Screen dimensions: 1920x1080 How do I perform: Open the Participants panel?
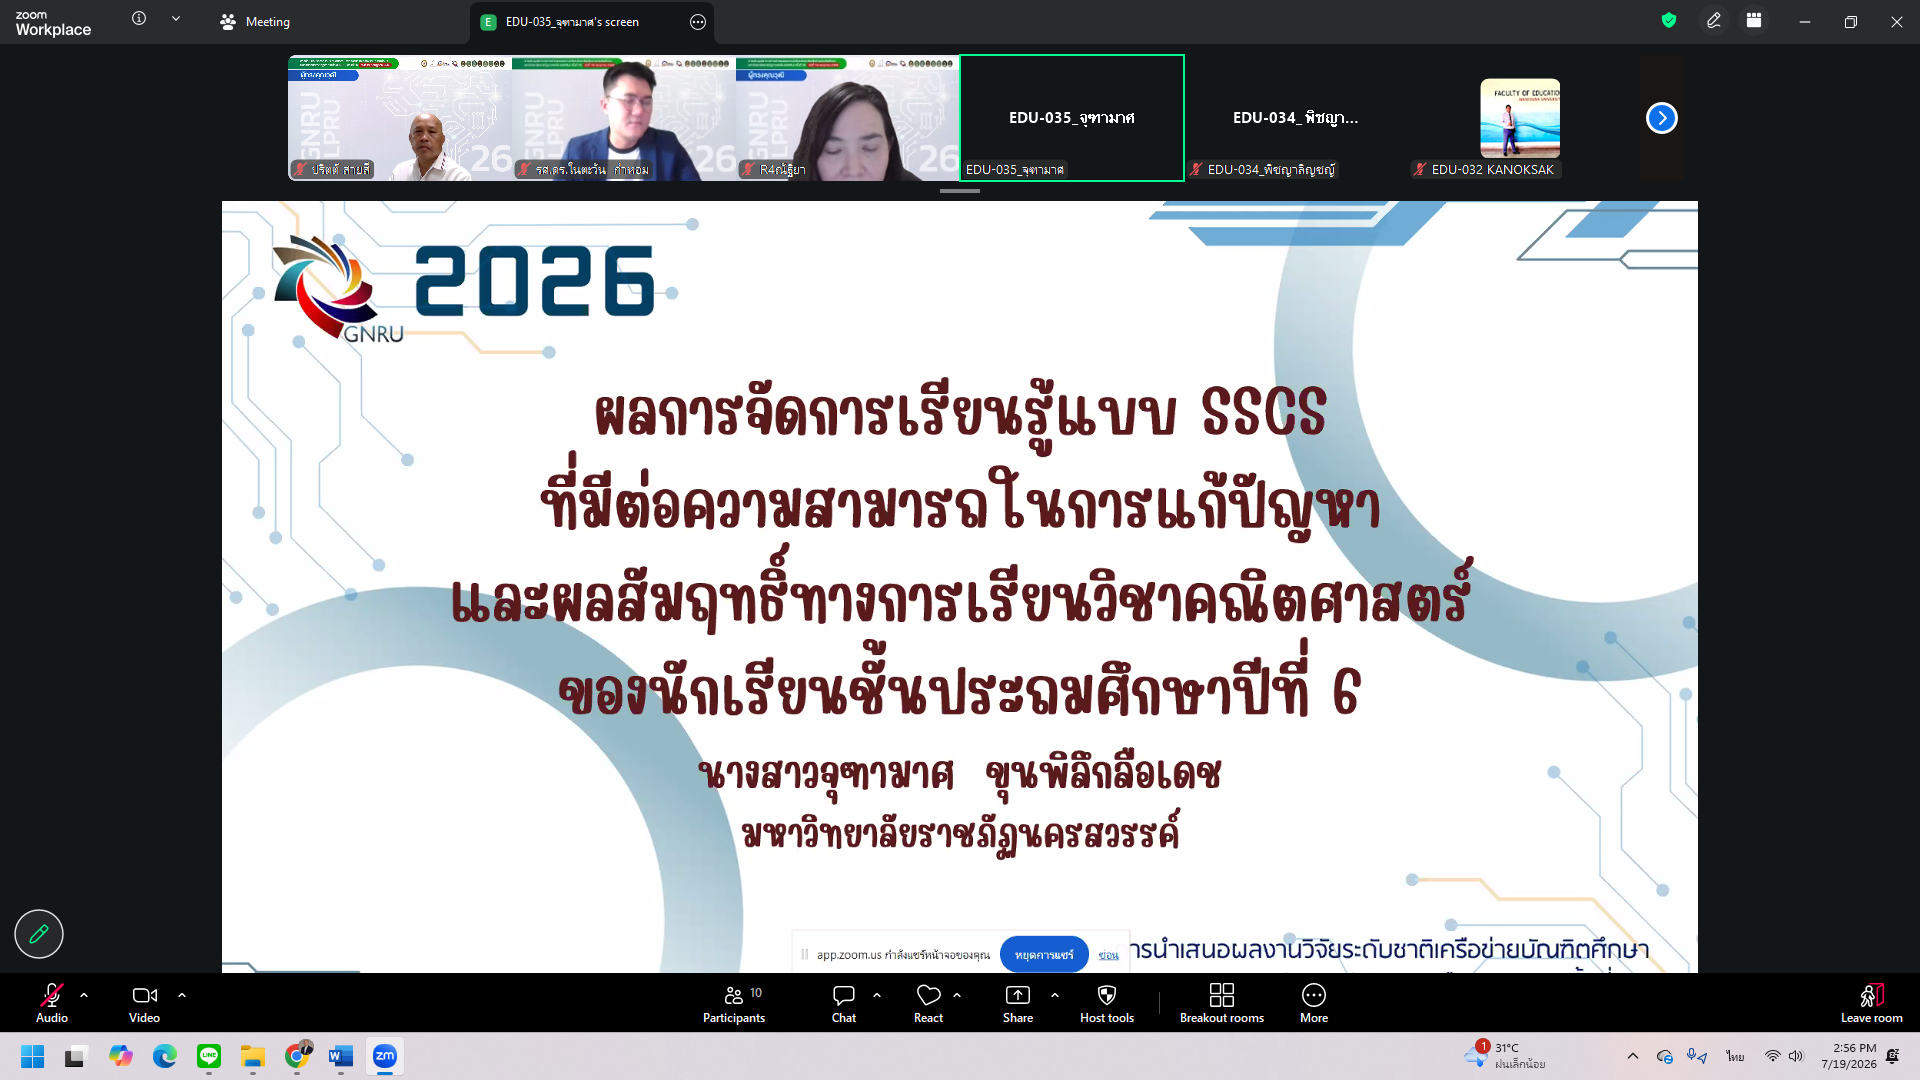click(x=734, y=1003)
